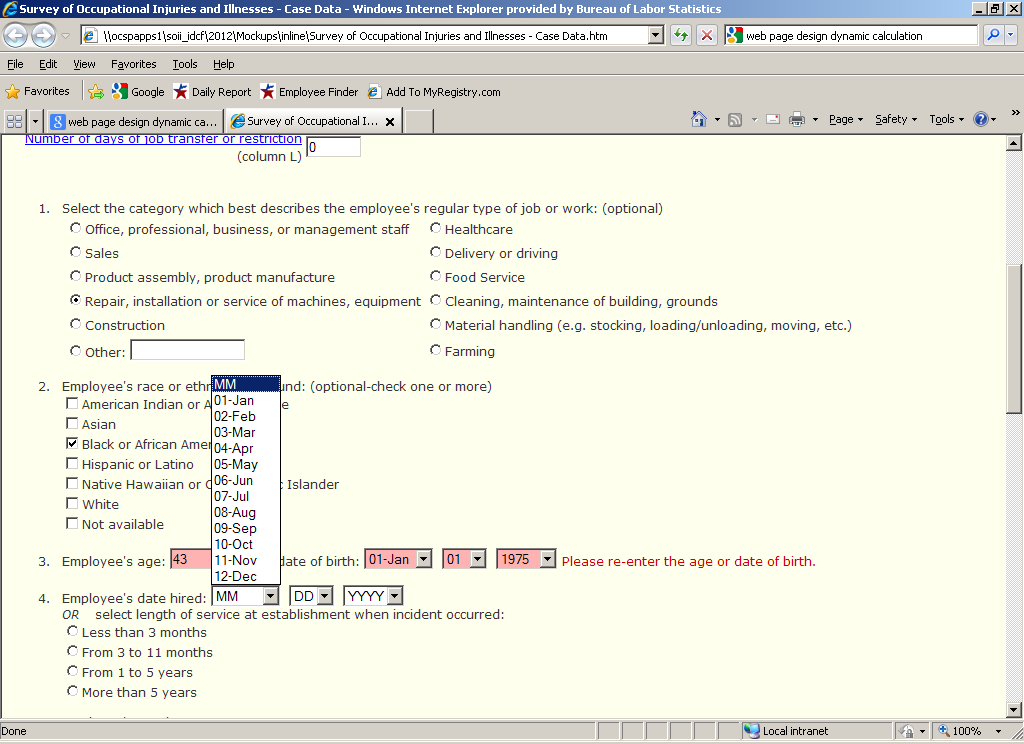Click the Favorites star icon
This screenshot has height=744, width=1024.
tap(13, 91)
